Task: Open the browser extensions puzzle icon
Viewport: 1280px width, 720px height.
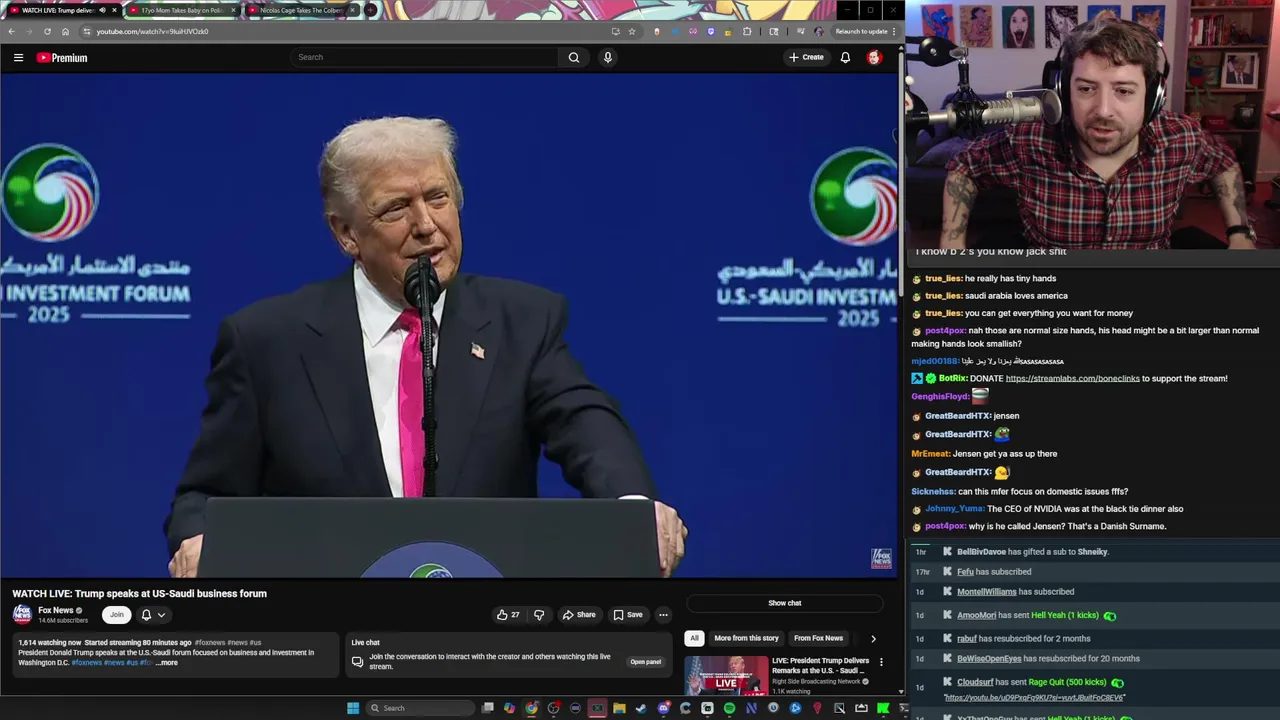Action: (x=747, y=31)
